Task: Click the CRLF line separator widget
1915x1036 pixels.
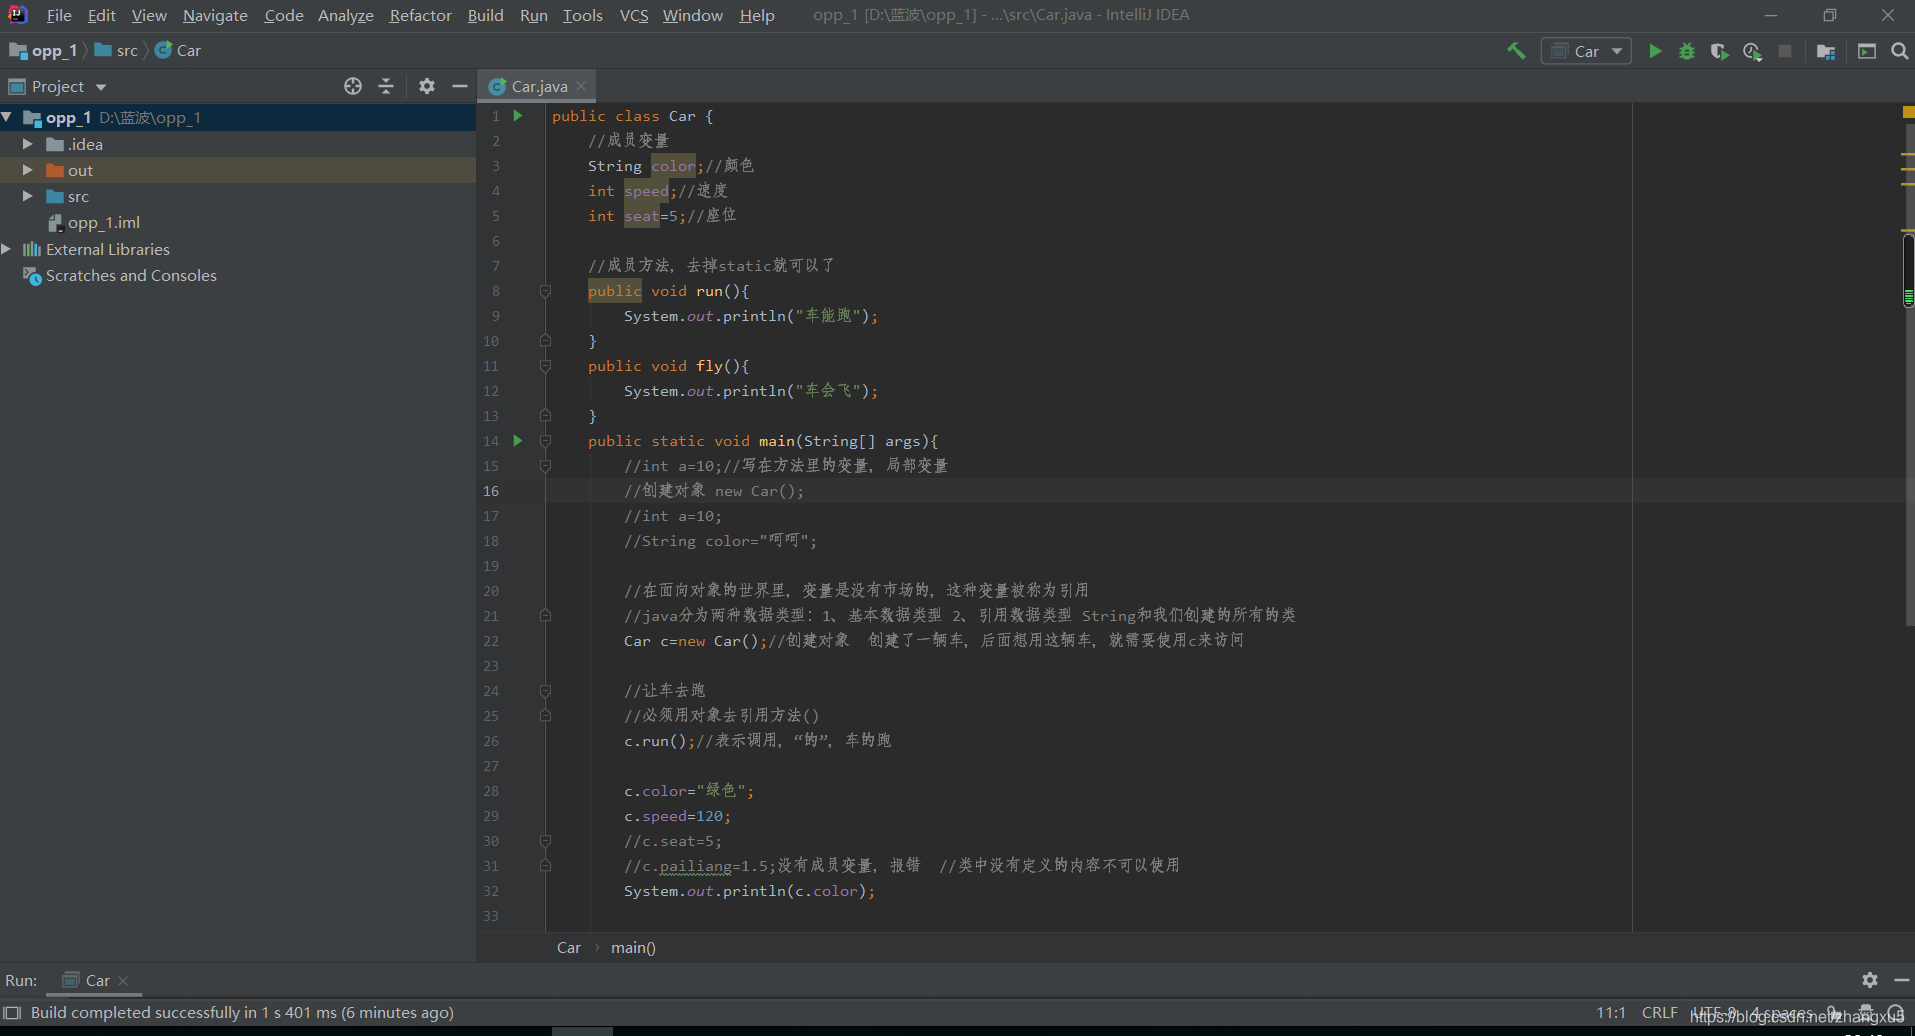Action: [x=1659, y=1012]
